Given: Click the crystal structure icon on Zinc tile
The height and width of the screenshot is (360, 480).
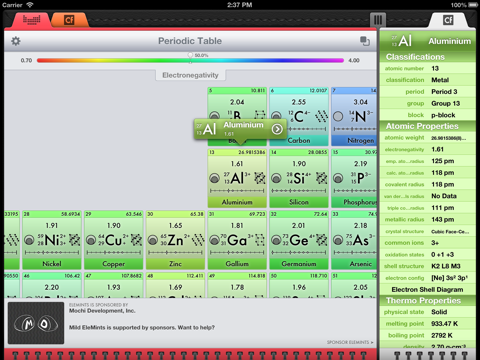Looking at the screenshot, I should (x=198, y=240).
